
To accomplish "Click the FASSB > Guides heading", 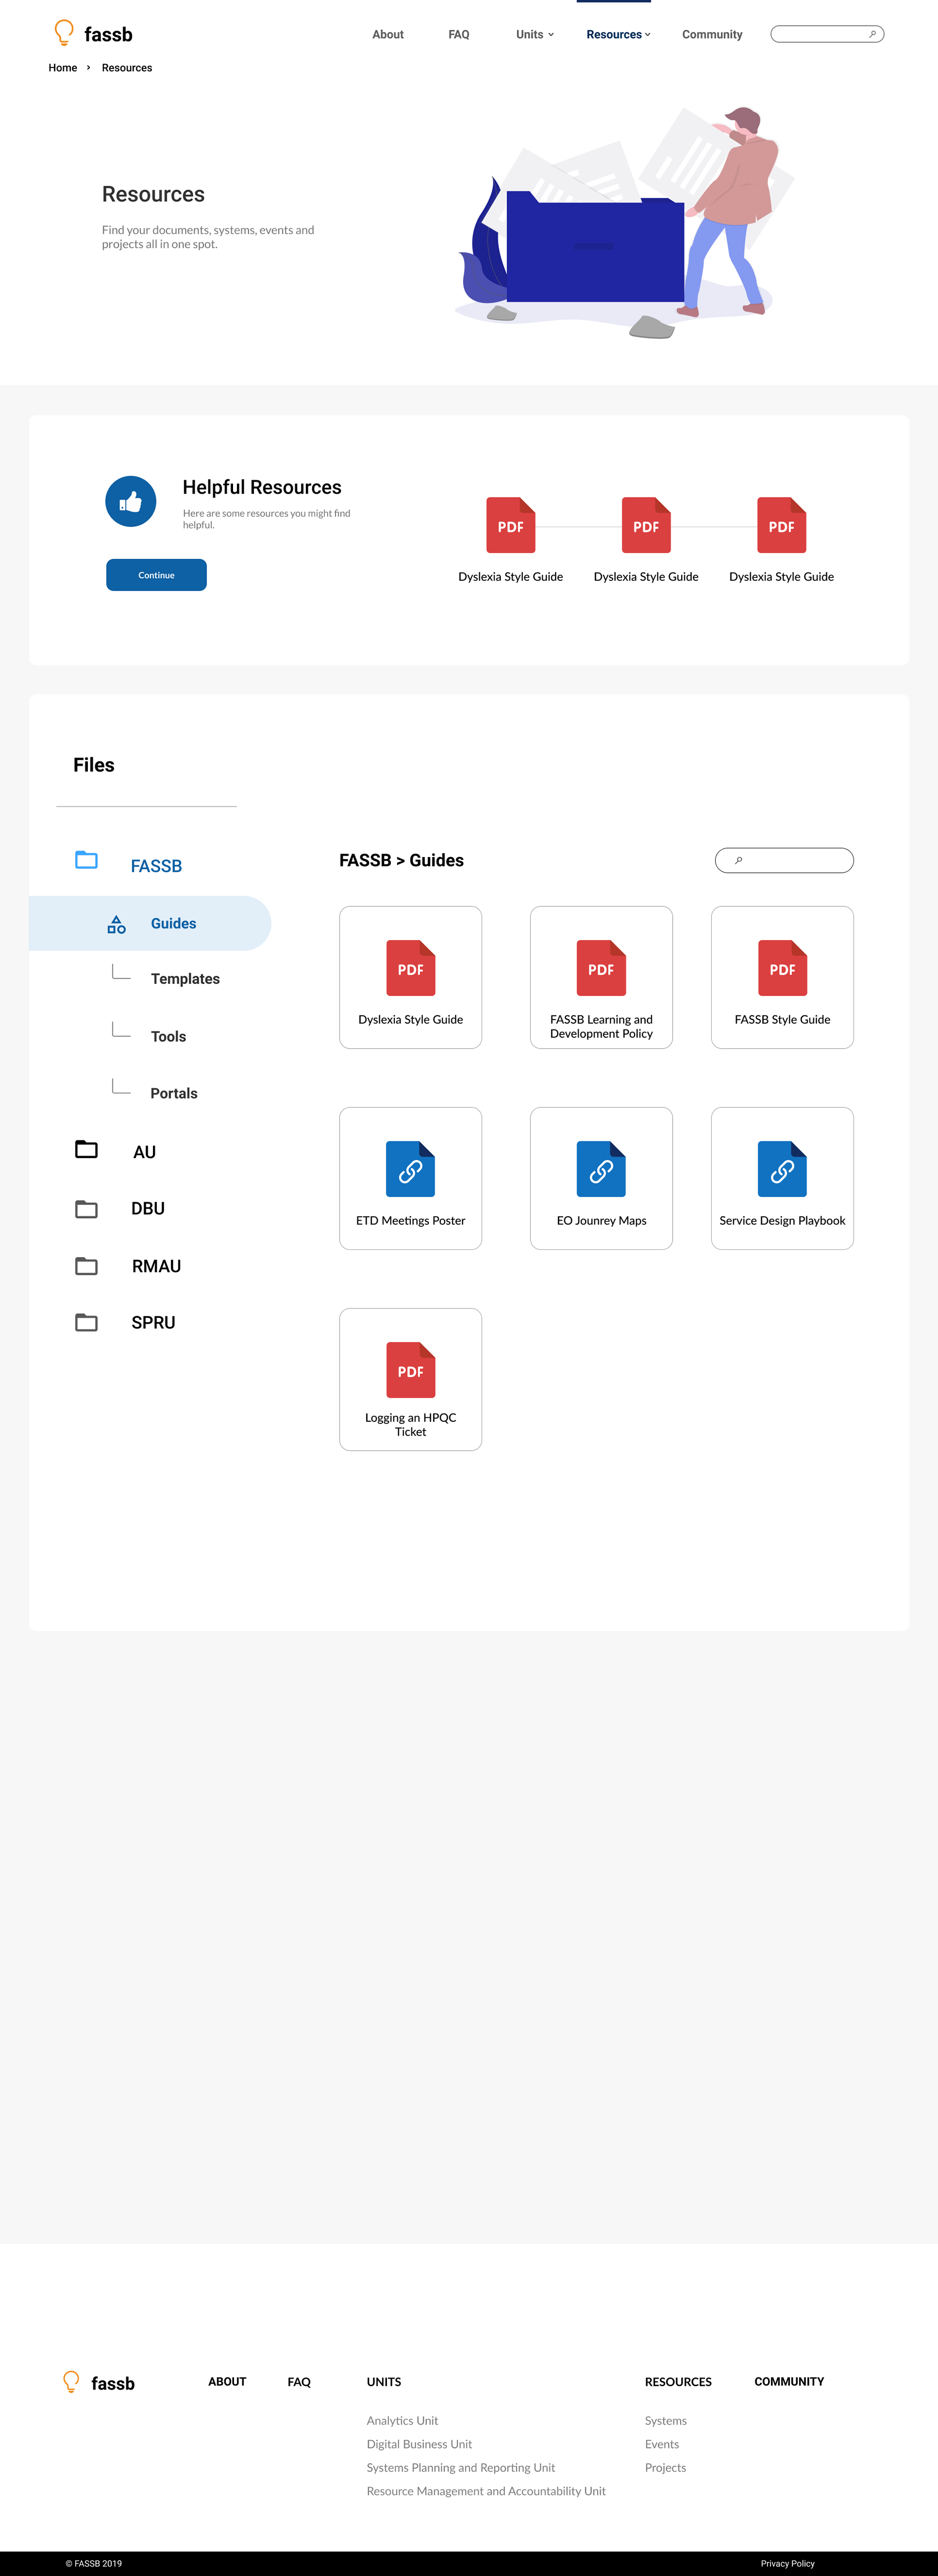I will (x=401, y=860).
